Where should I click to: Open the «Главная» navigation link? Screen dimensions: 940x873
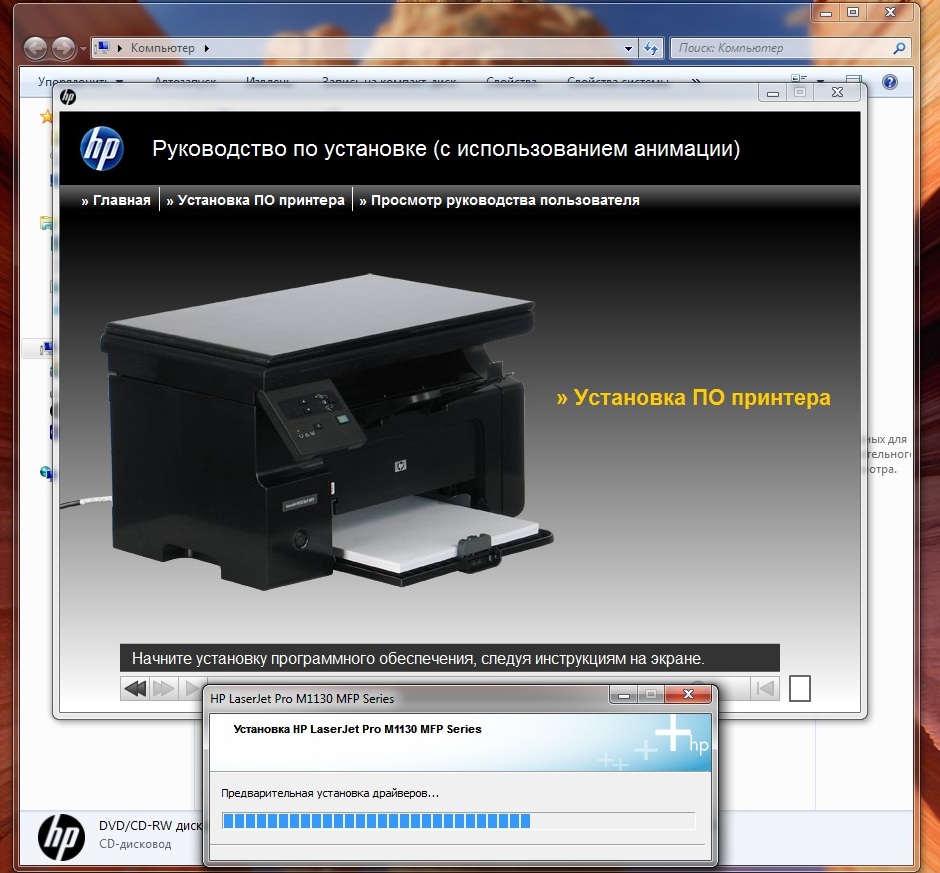116,200
